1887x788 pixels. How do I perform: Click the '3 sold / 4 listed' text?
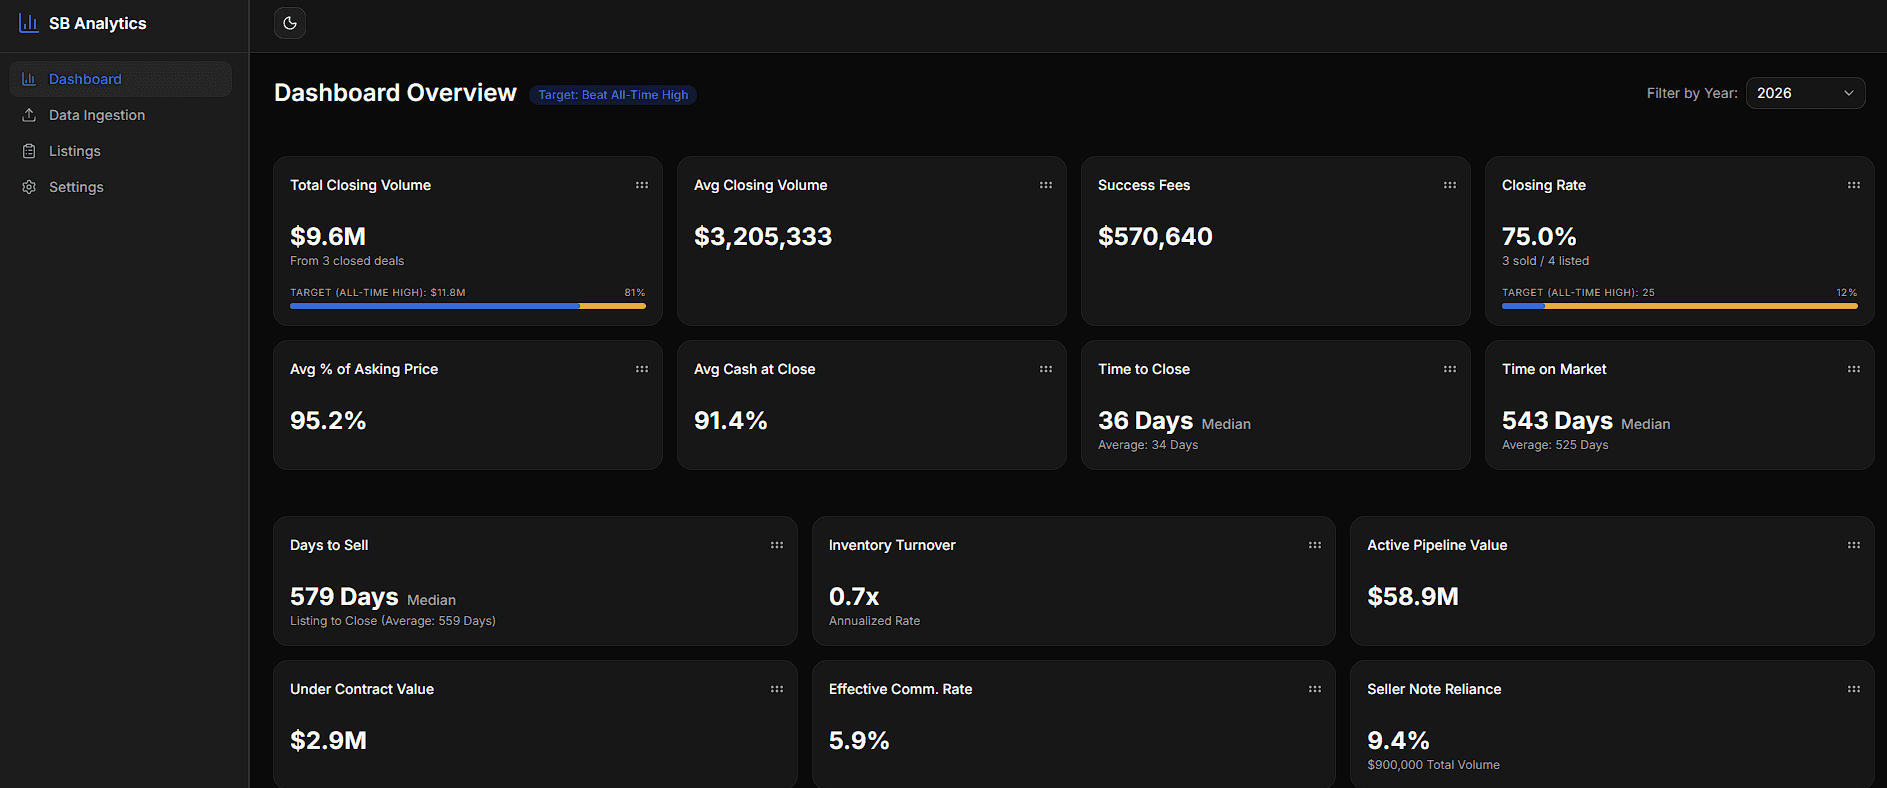tap(1545, 261)
